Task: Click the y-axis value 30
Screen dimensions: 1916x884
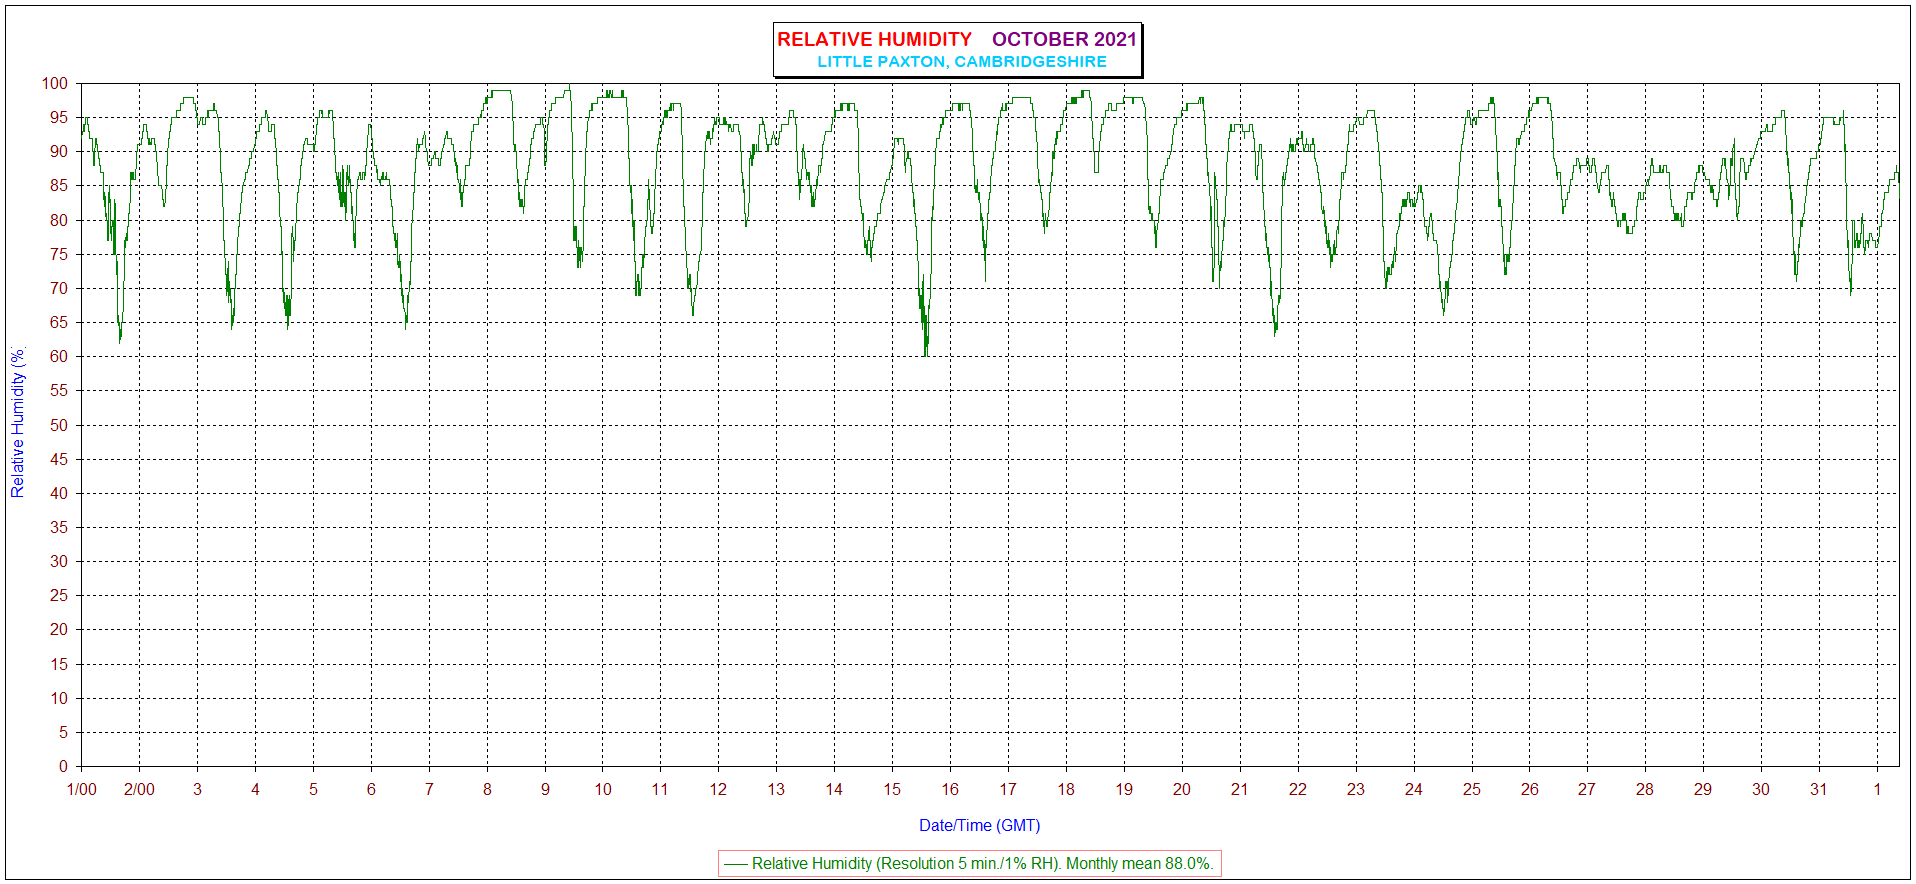Action: [x=59, y=562]
